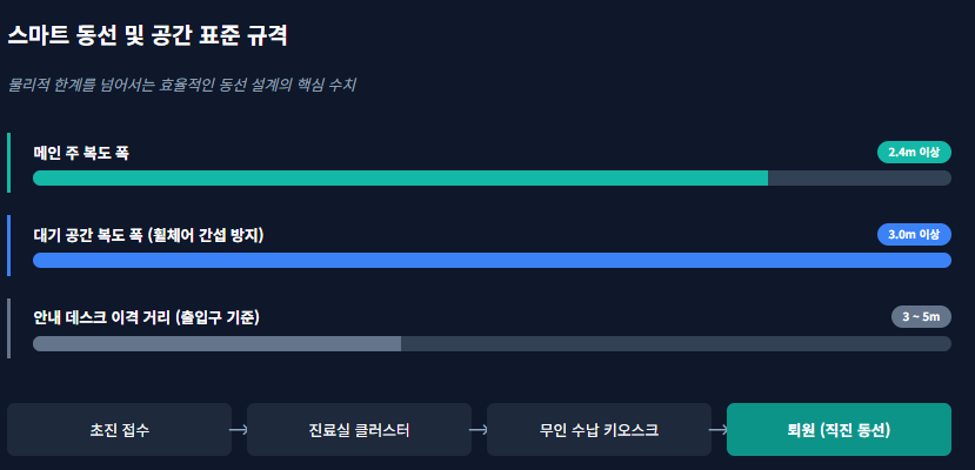Click the 퇴원 (직진 동선) button
This screenshot has height=470, width=975.
839,430
